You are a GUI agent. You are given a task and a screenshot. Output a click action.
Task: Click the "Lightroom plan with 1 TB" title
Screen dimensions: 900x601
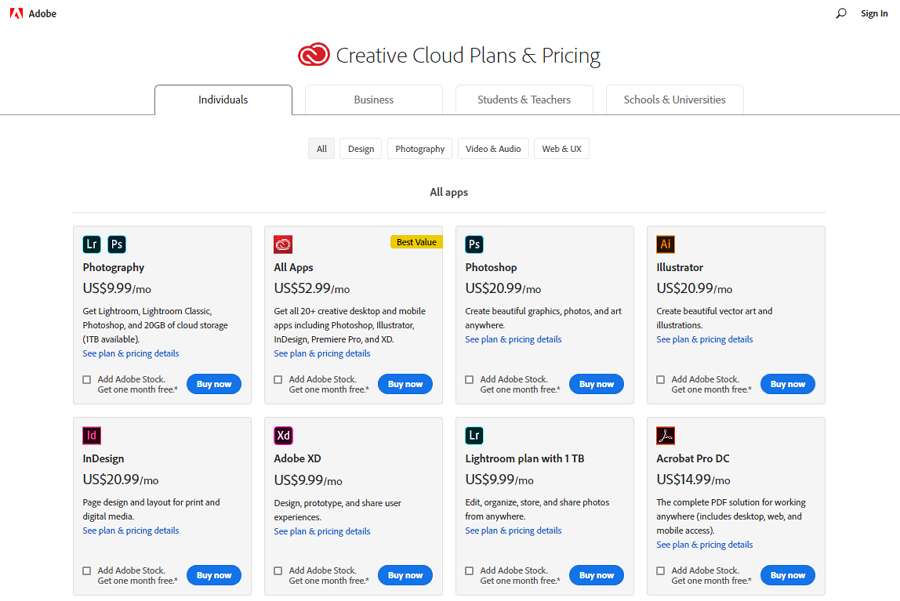click(x=525, y=459)
